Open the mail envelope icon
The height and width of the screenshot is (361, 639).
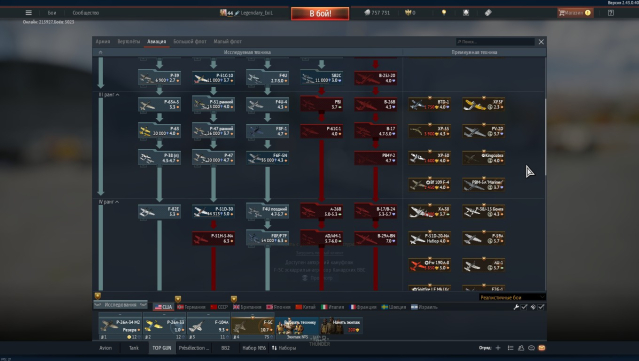[542, 348]
